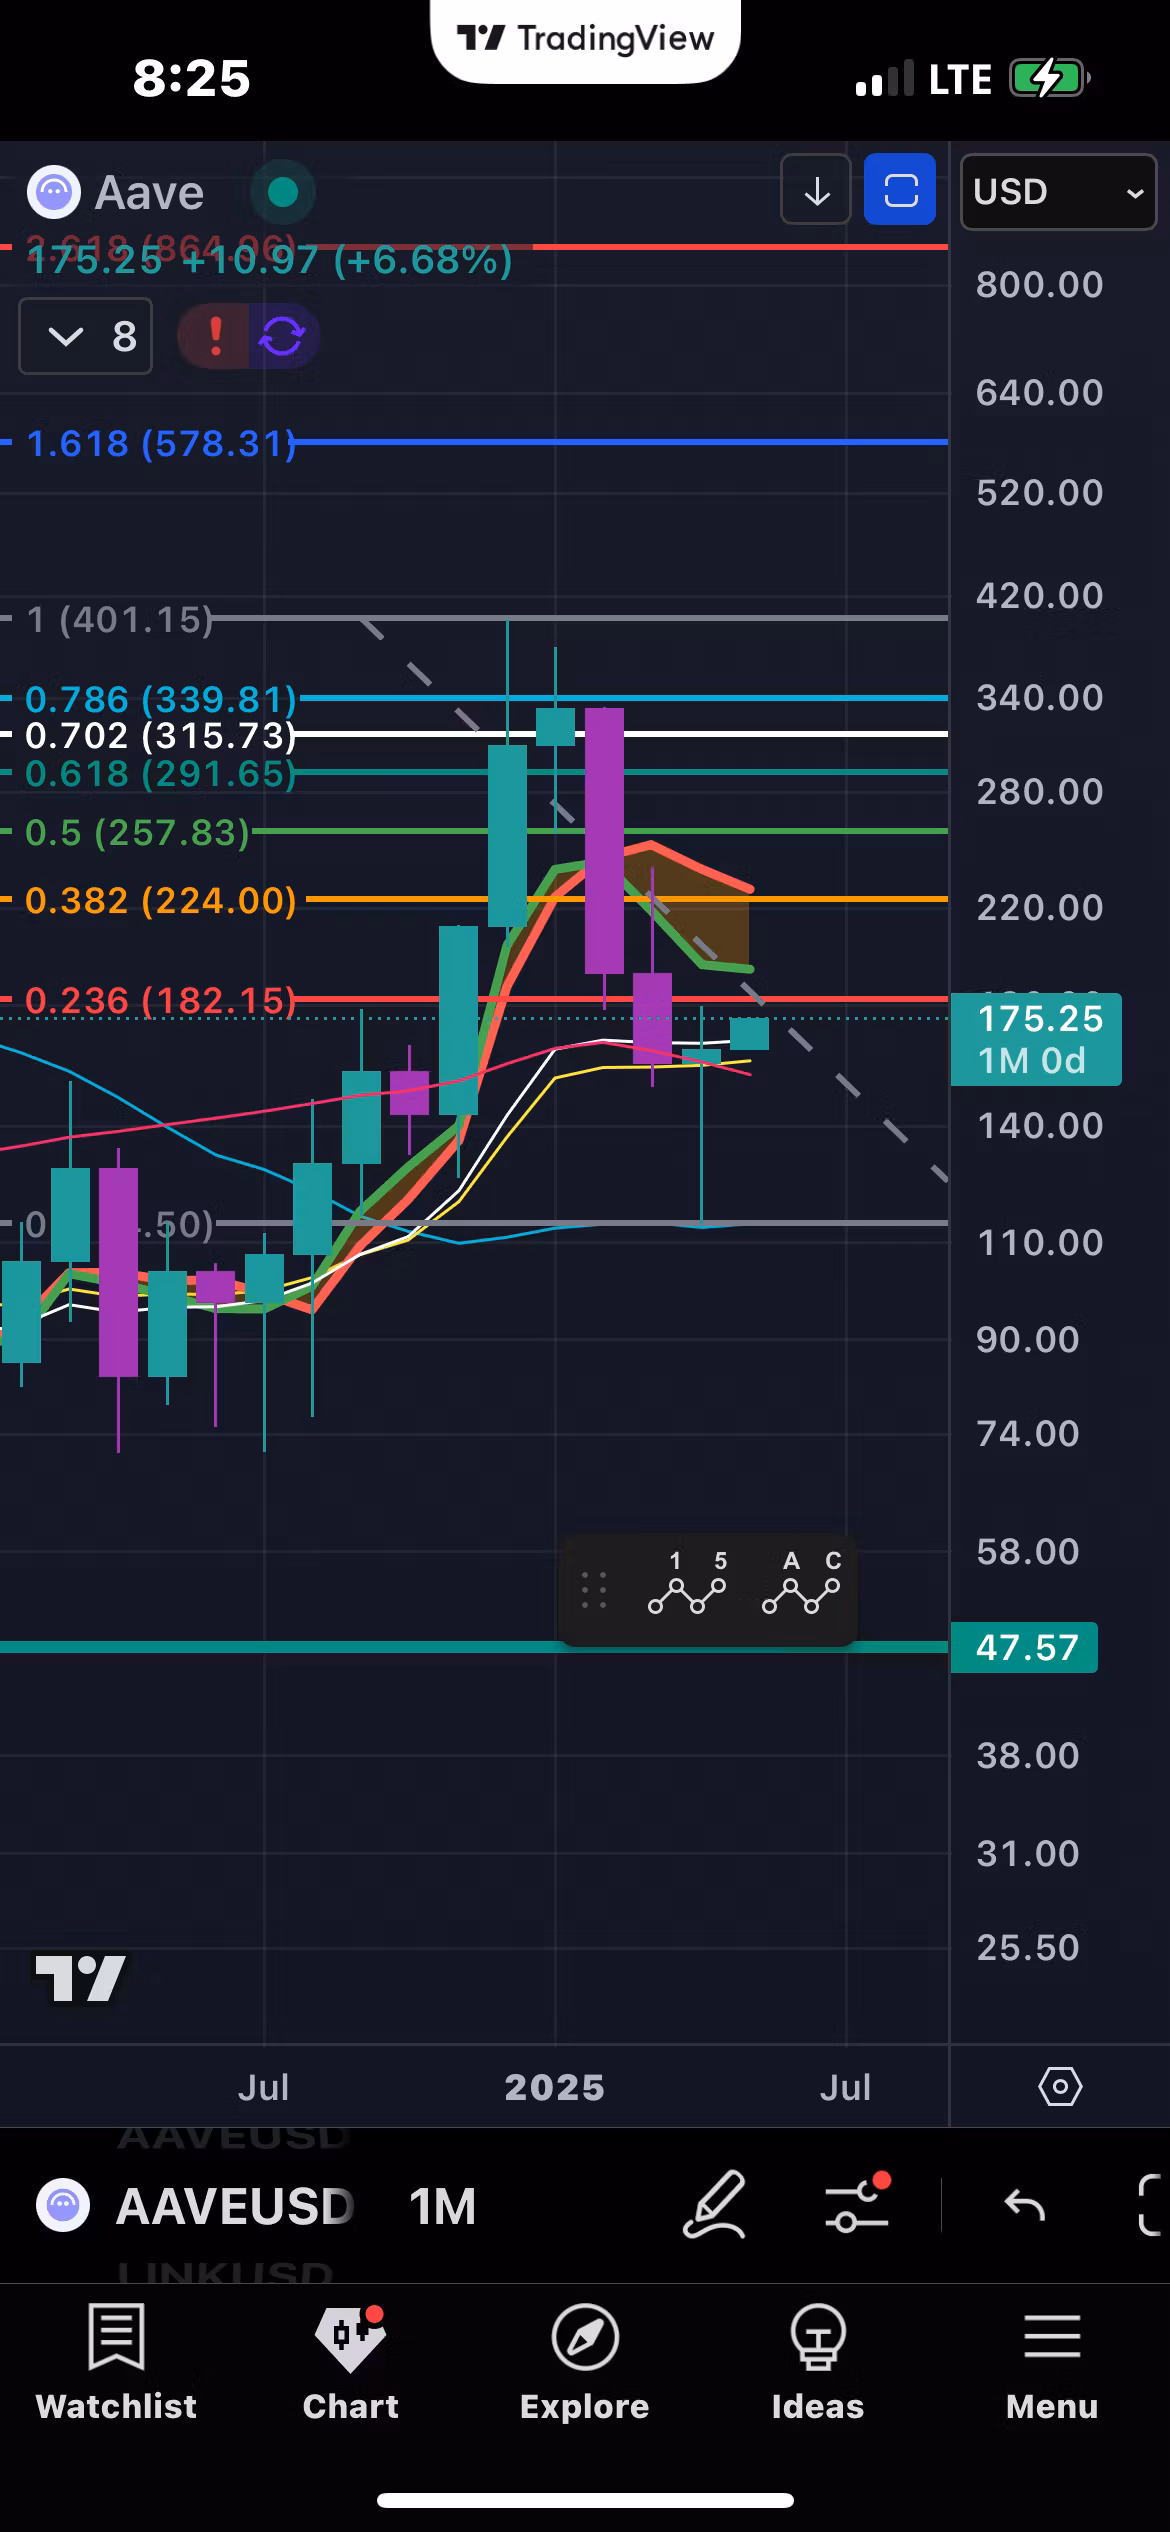Tap the cellular signal bars icon

pyautogui.click(x=885, y=78)
